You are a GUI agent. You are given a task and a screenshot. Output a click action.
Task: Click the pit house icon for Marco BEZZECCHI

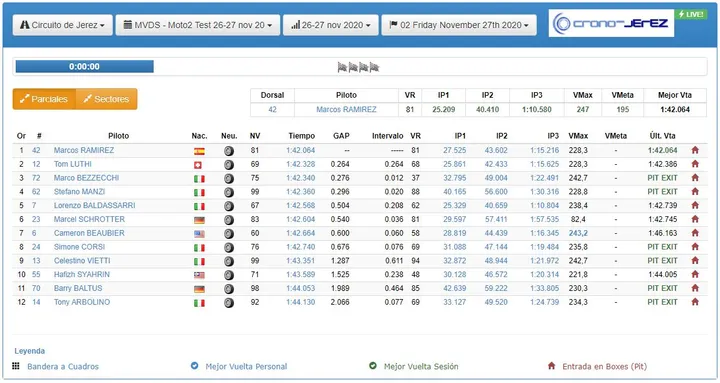(x=695, y=177)
